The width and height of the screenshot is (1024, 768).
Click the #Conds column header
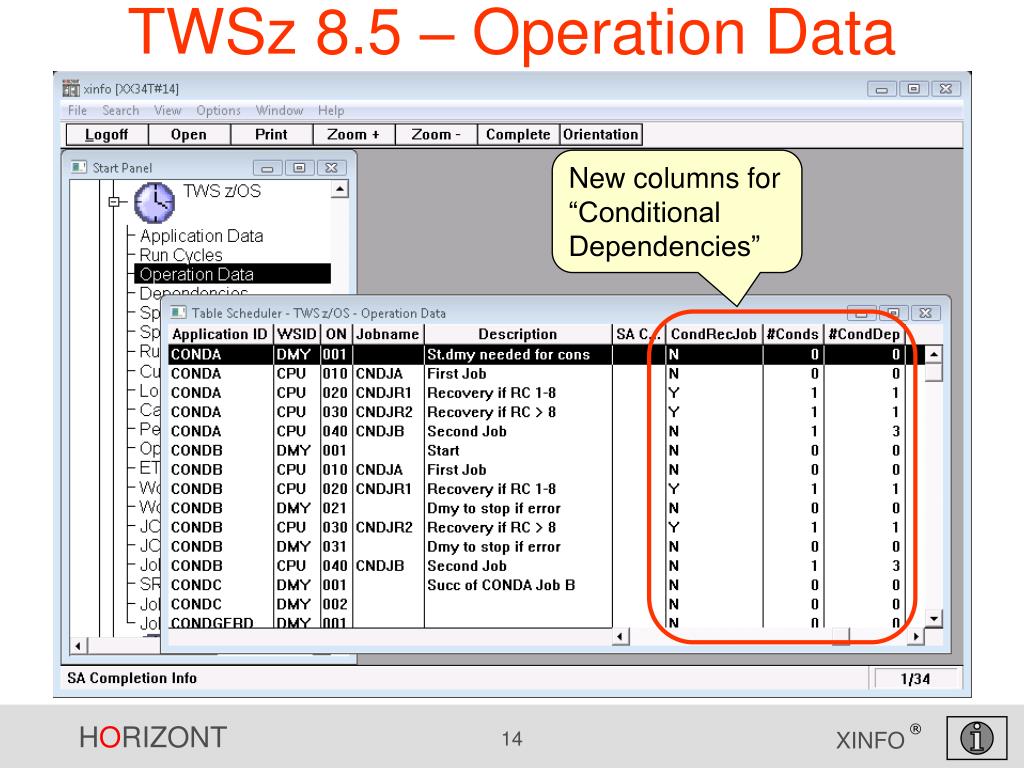click(793, 334)
